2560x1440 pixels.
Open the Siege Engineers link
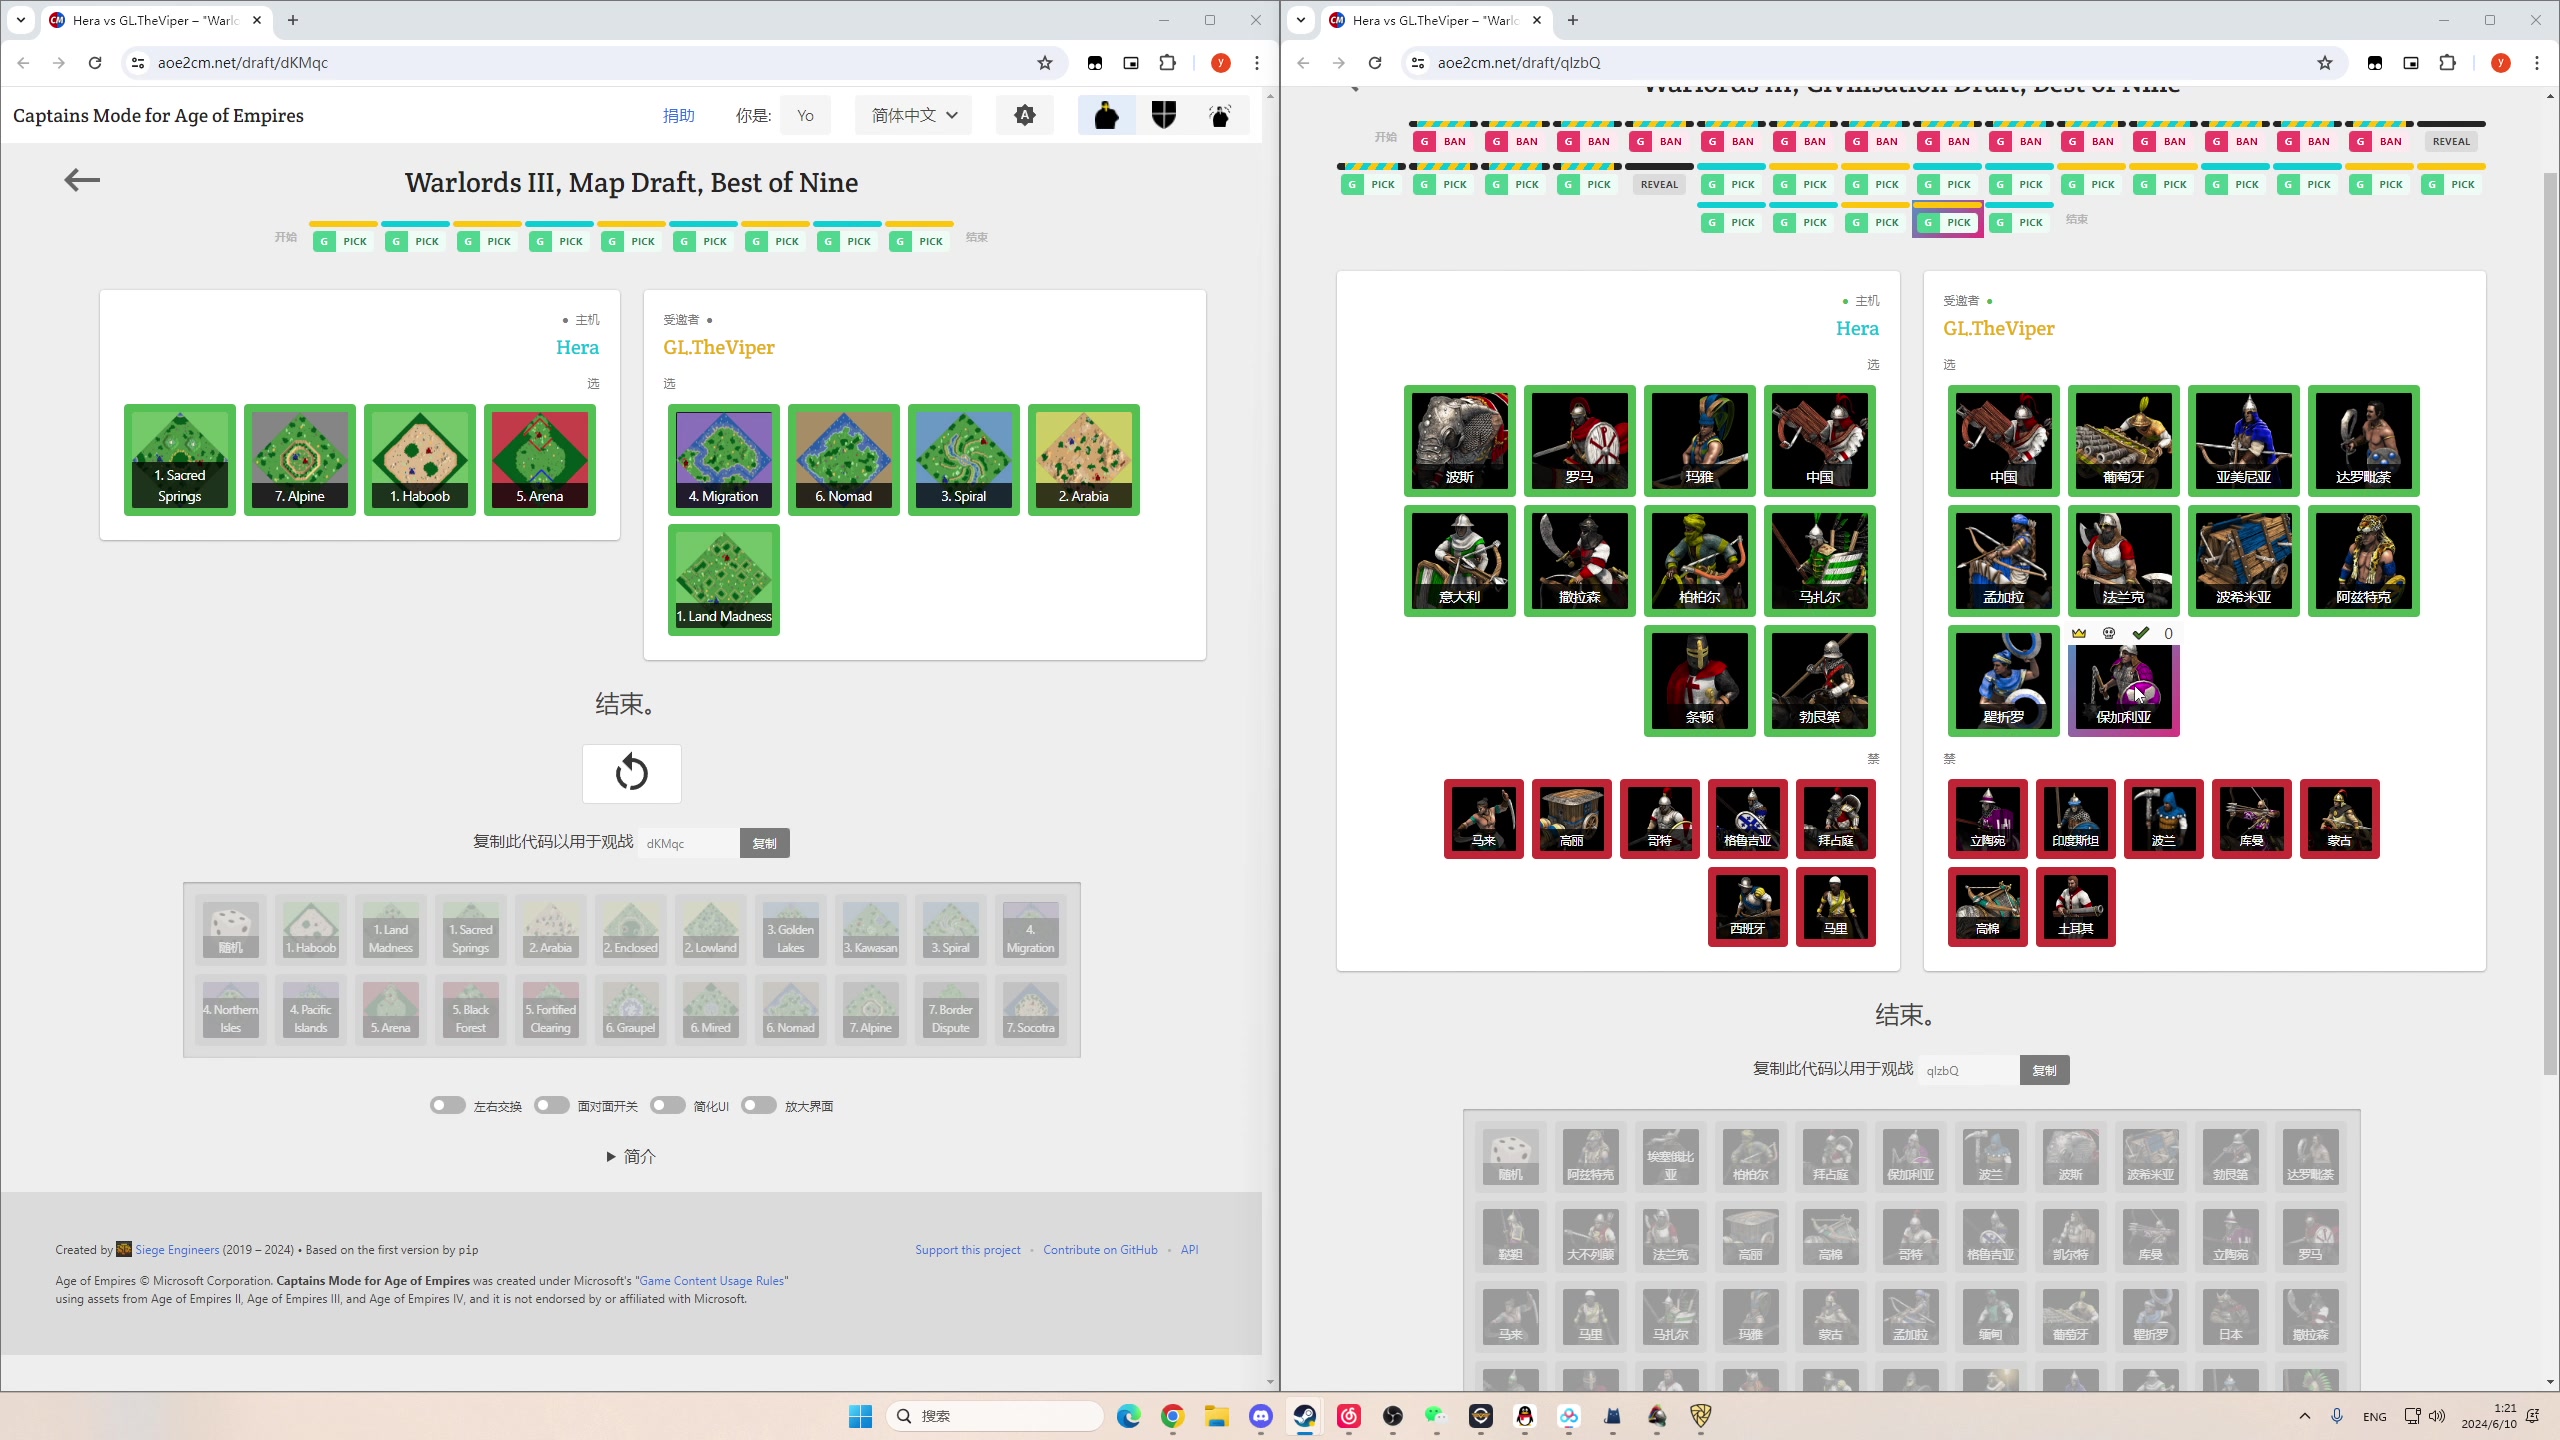177,1249
